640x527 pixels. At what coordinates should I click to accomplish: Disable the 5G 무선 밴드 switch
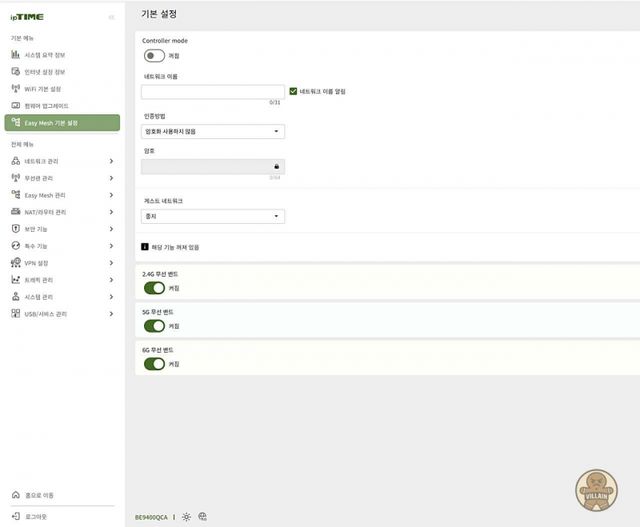tap(154, 326)
